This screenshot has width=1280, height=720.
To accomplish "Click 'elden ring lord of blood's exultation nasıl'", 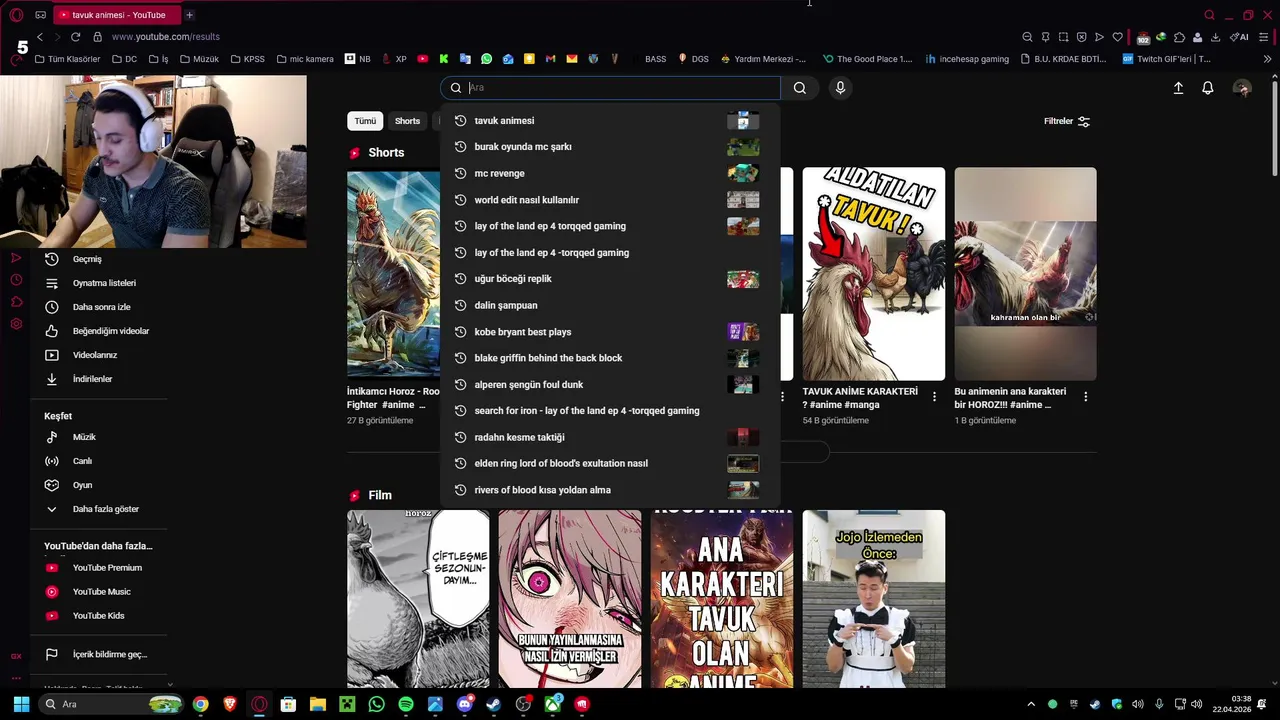I will [610, 463].
